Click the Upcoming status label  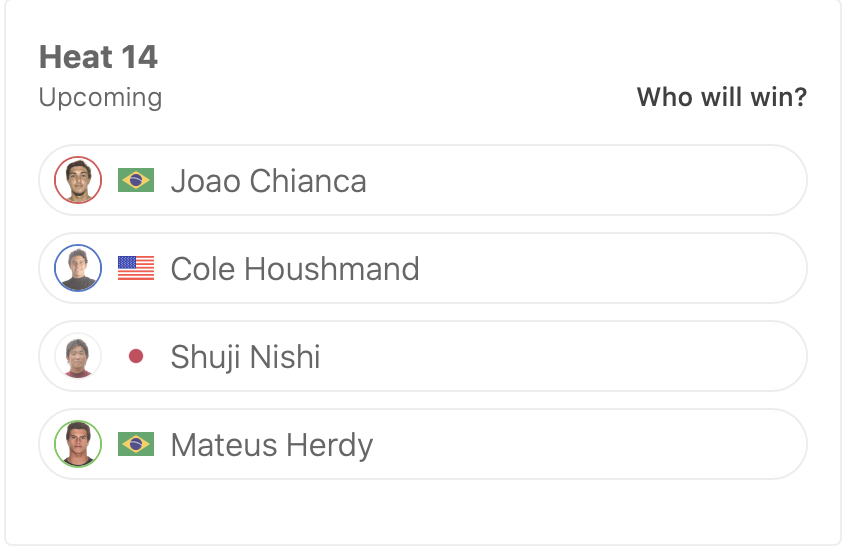click(100, 98)
